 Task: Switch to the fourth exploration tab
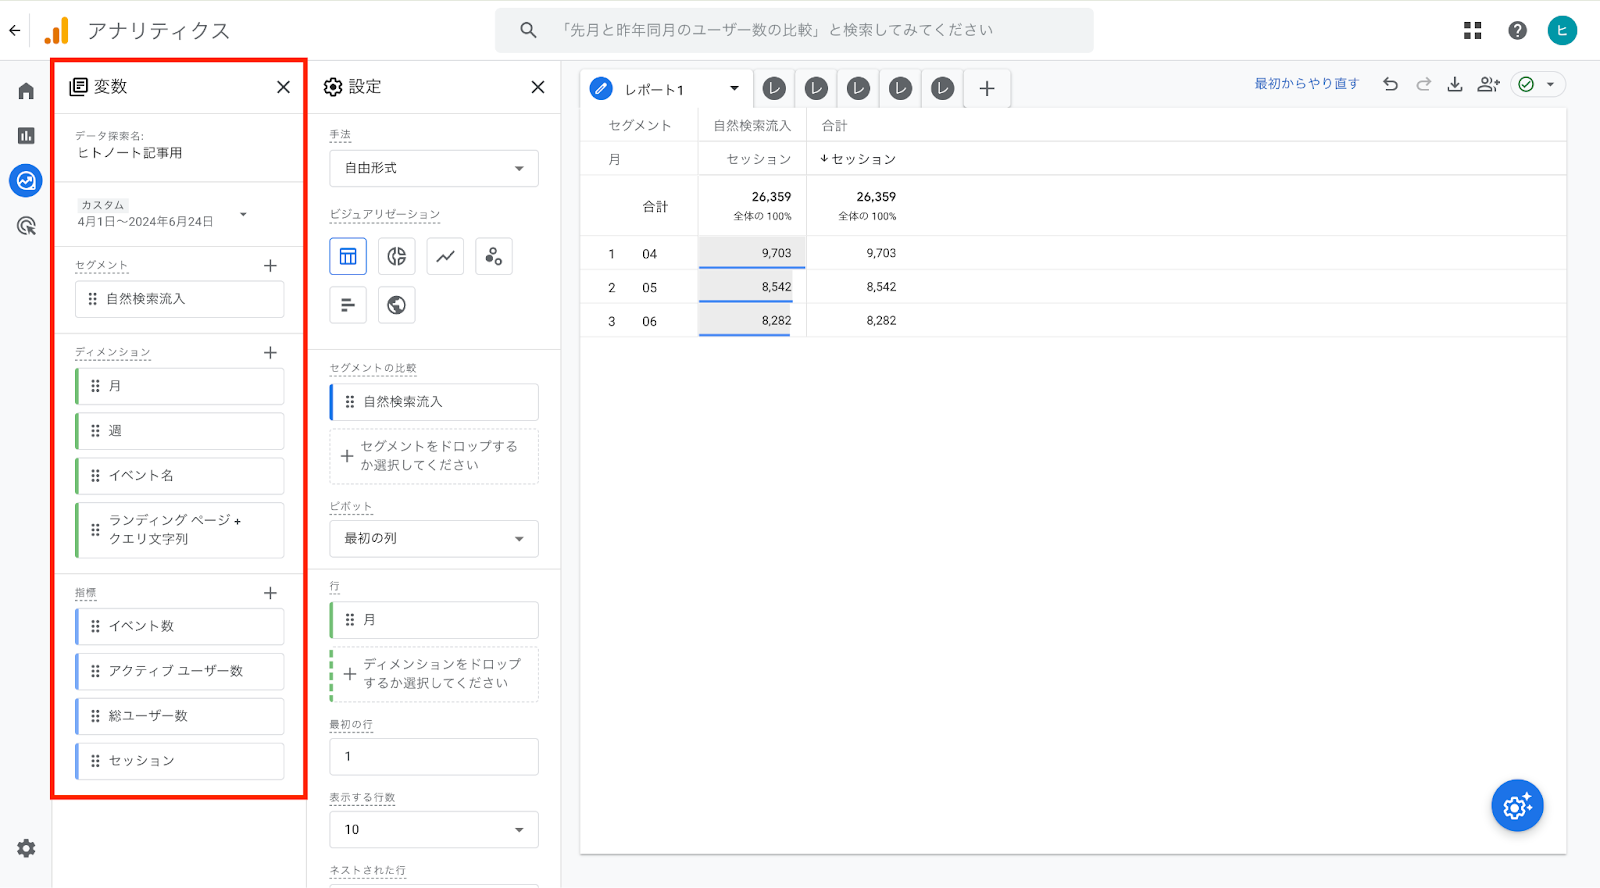point(858,88)
